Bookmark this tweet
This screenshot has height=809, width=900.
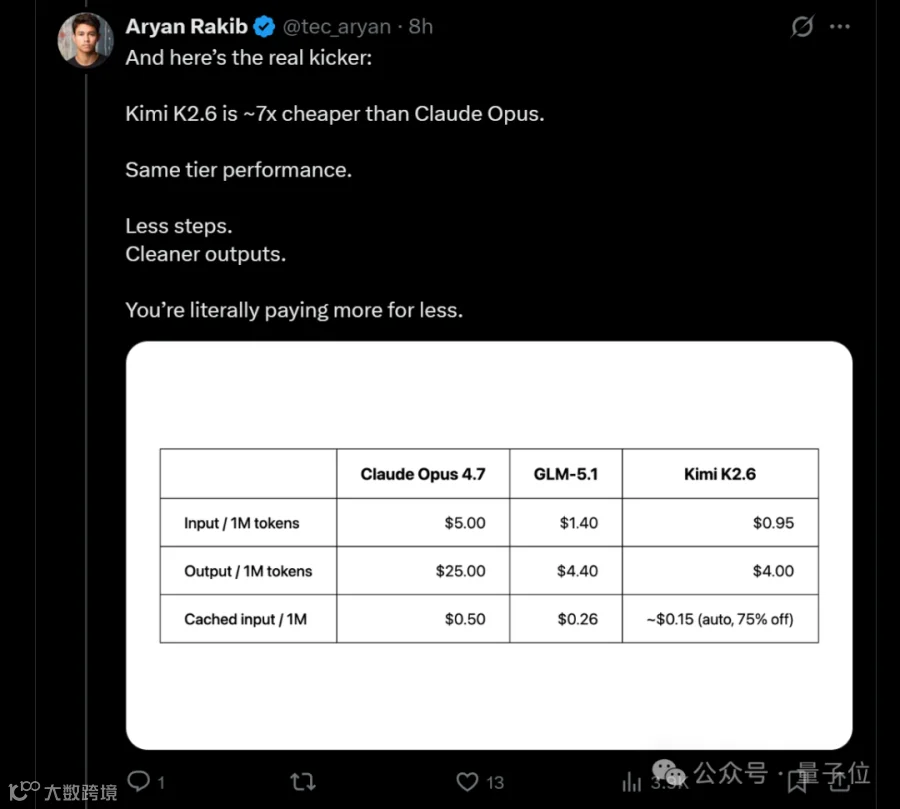[797, 780]
